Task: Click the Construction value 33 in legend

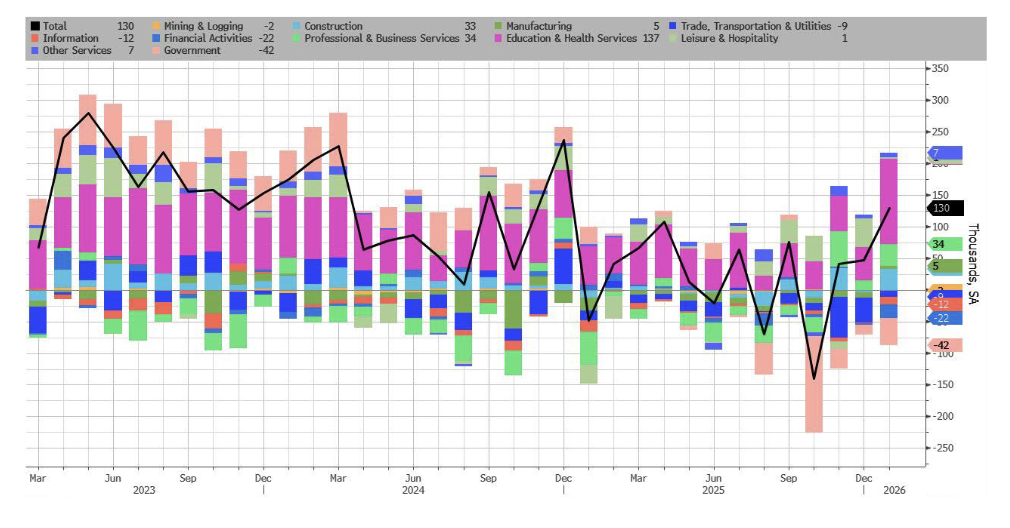Action: point(470,26)
